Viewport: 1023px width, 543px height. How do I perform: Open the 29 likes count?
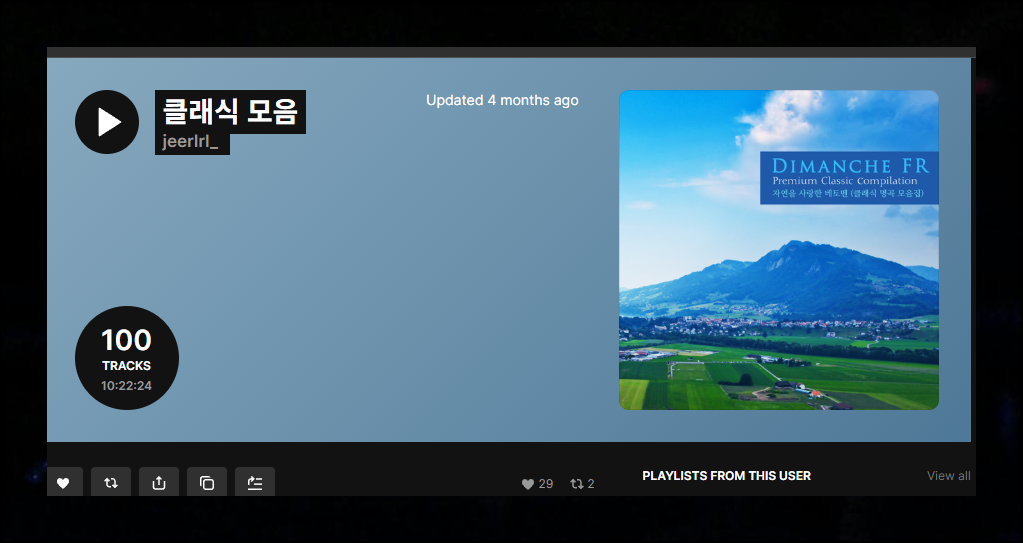538,484
